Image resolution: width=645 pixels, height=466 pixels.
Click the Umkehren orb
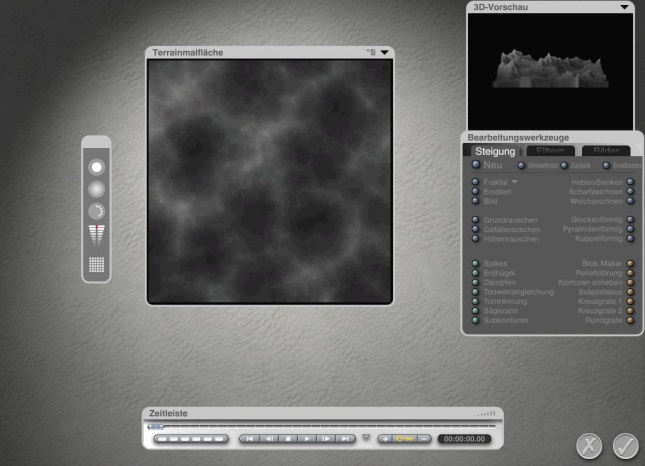[x=521, y=165]
